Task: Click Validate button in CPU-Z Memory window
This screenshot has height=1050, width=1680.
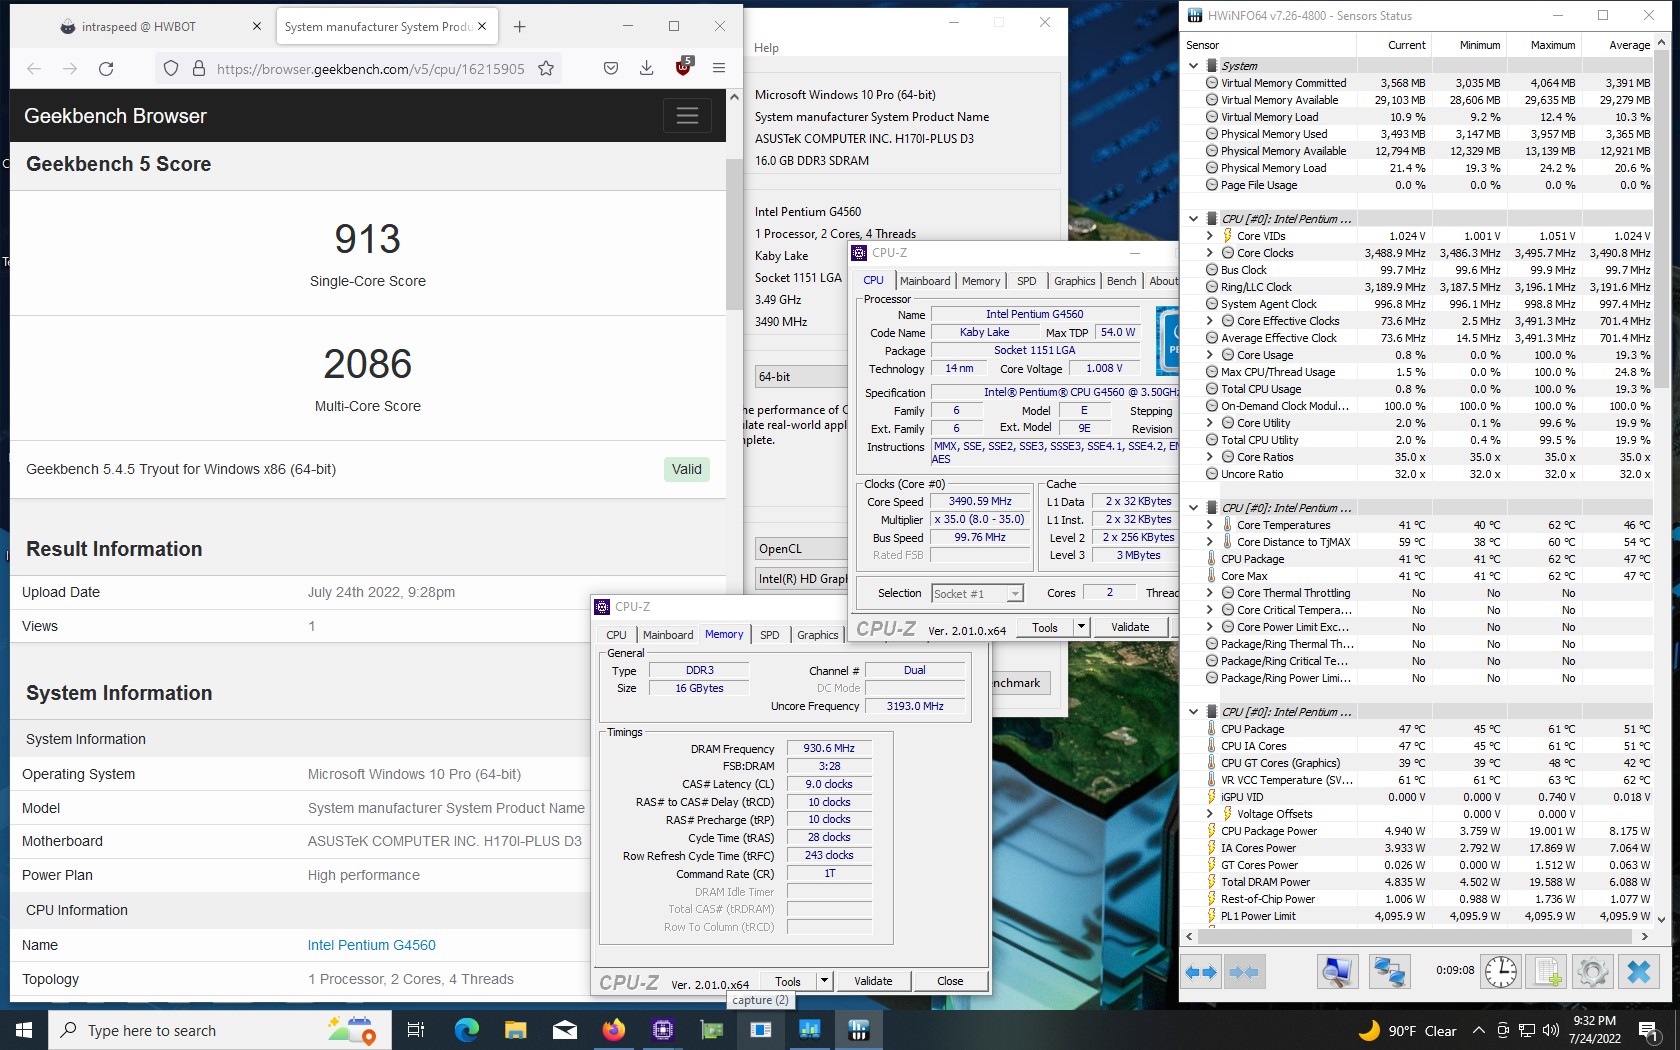Action: [873, 981]
